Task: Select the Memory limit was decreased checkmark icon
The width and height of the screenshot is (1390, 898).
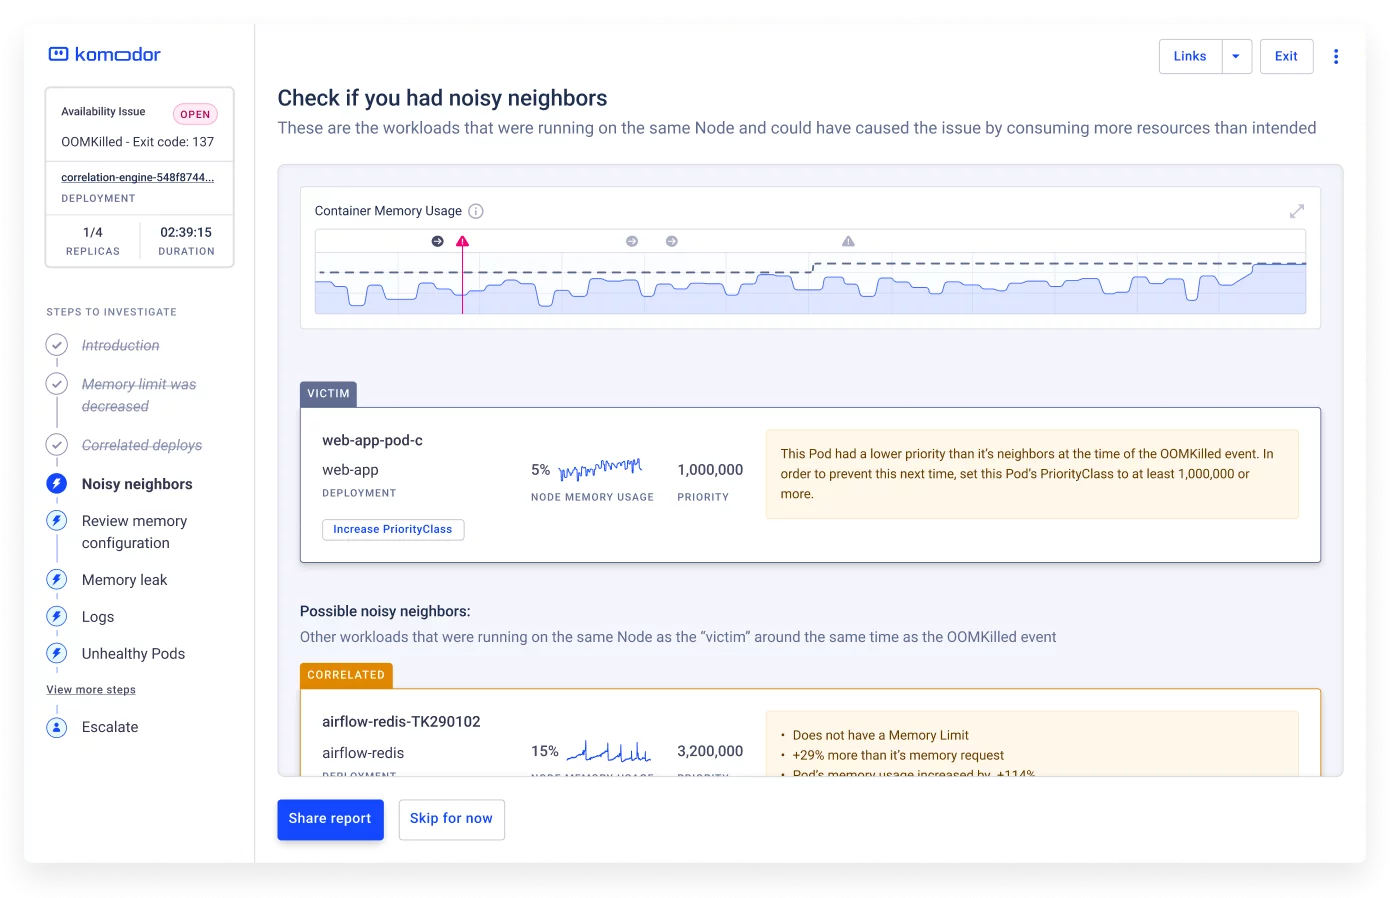Action: click(57, 384)
